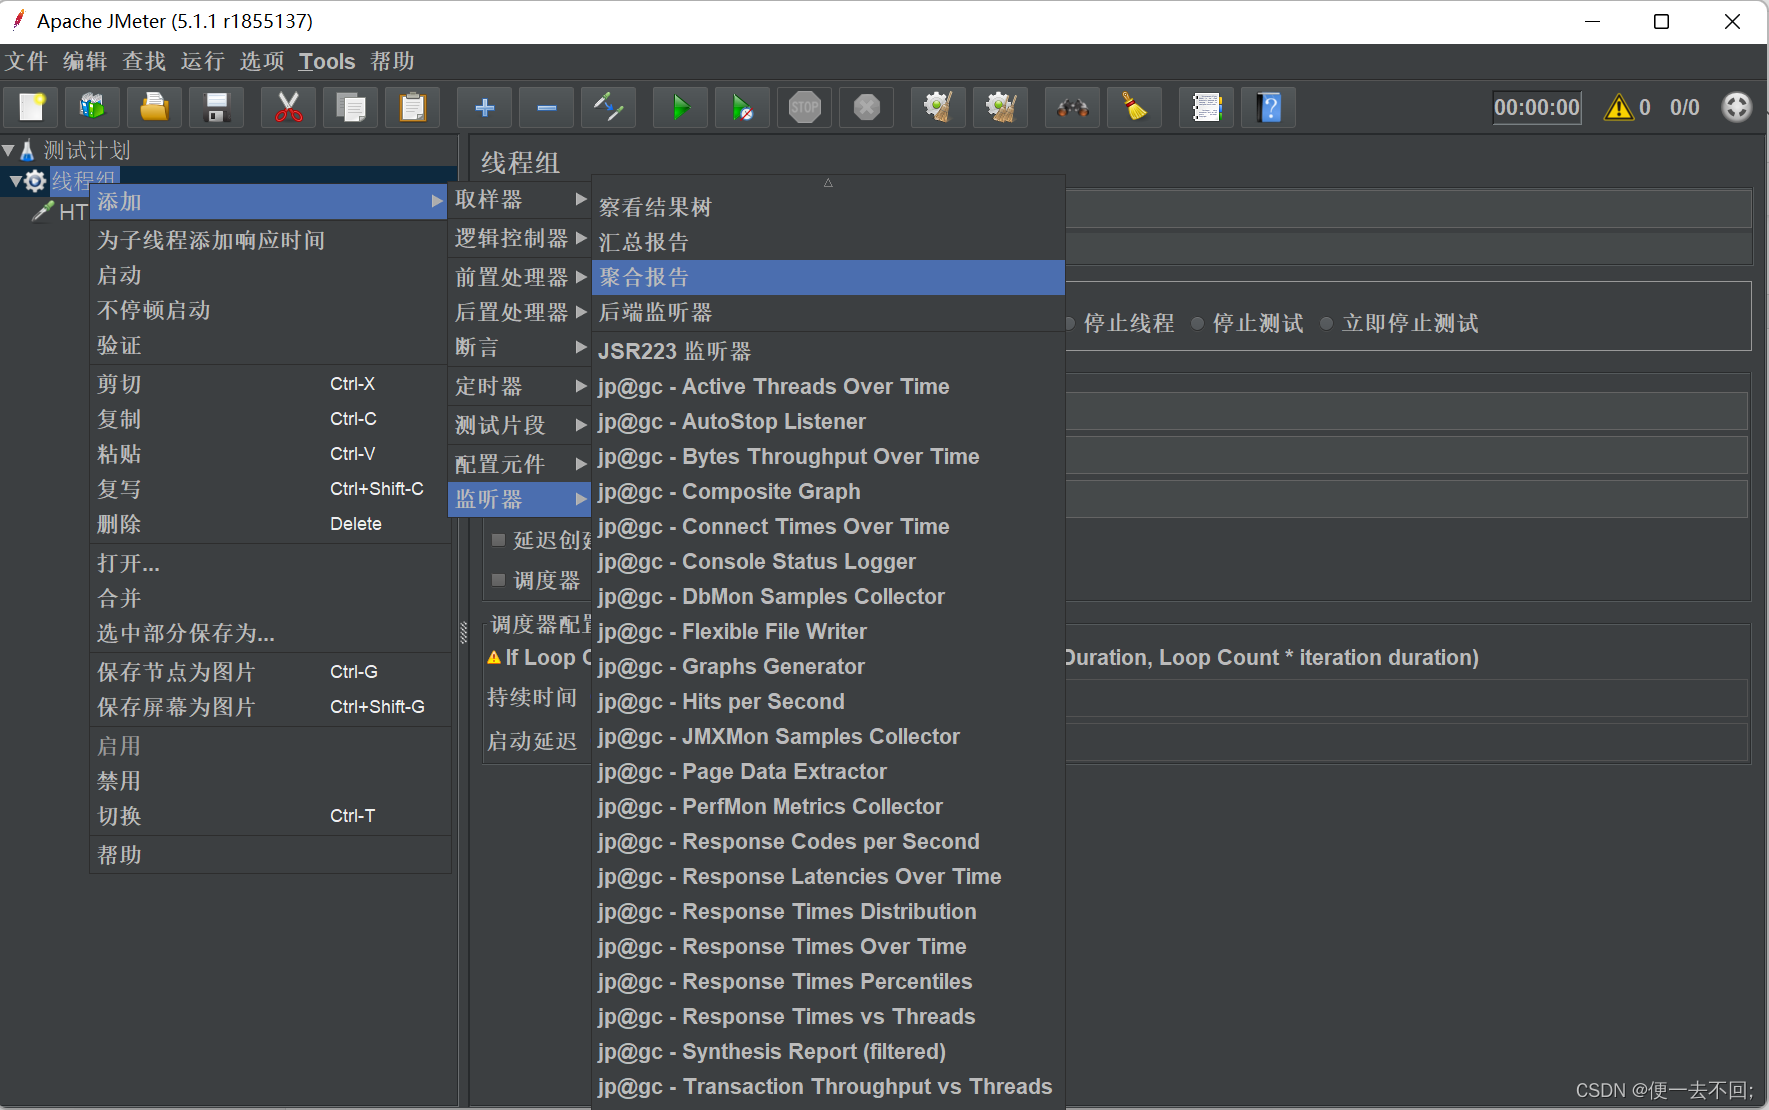Image resolution: width=1769 pixels, height=1110 pixels.
Task: Click the warning triangle log icon
Action: [x=1618, y=107]
